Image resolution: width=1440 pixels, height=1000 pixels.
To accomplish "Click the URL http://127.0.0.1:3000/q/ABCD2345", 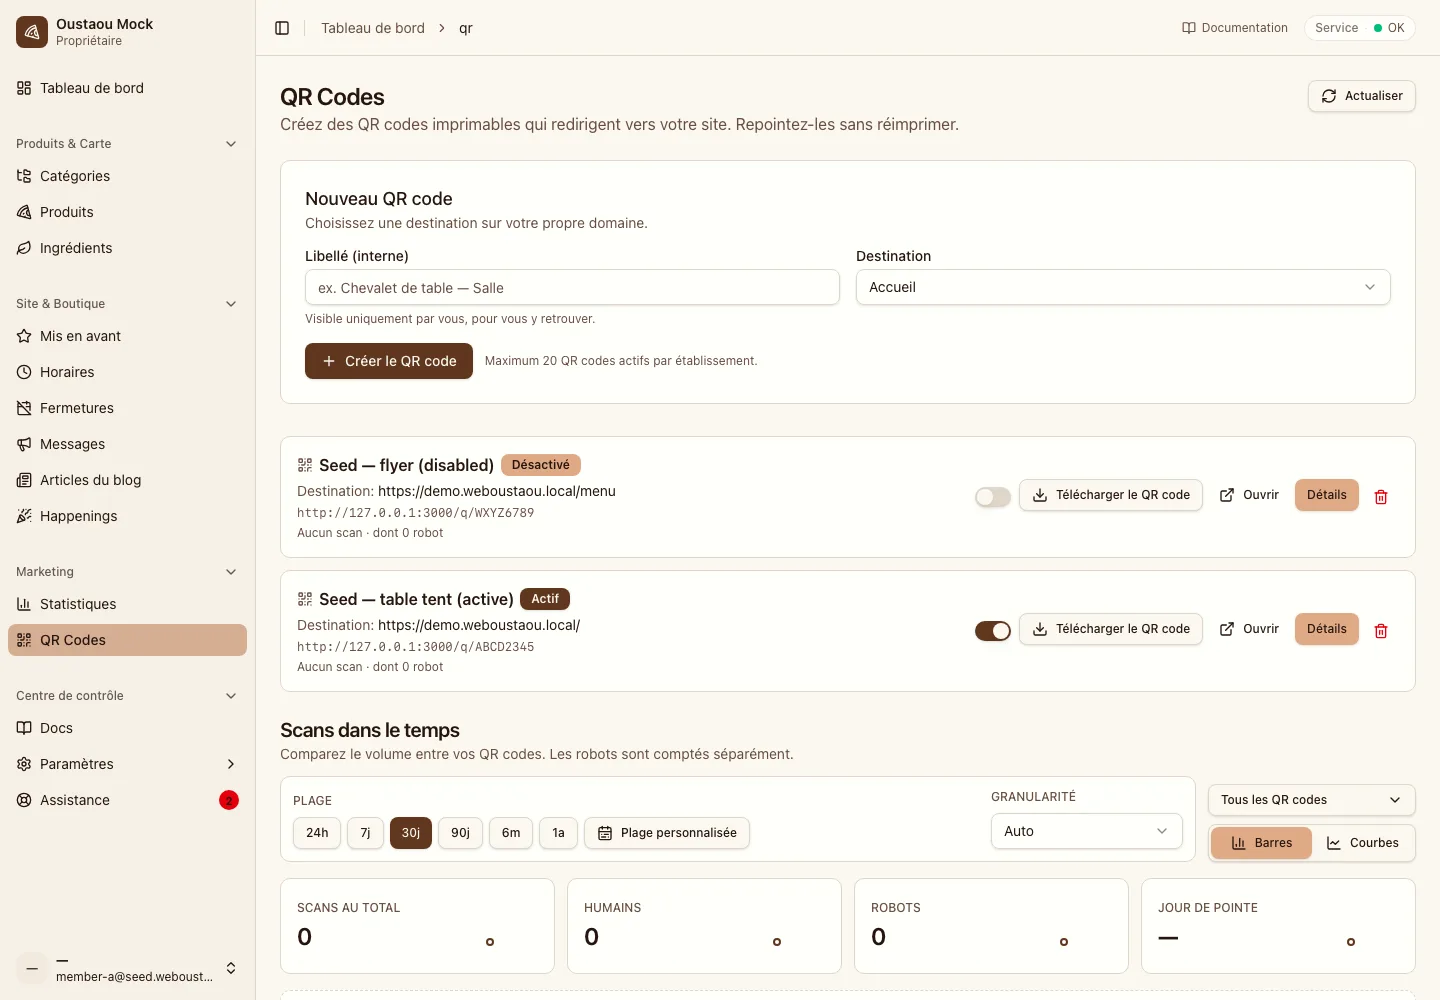I will (415, 647).
